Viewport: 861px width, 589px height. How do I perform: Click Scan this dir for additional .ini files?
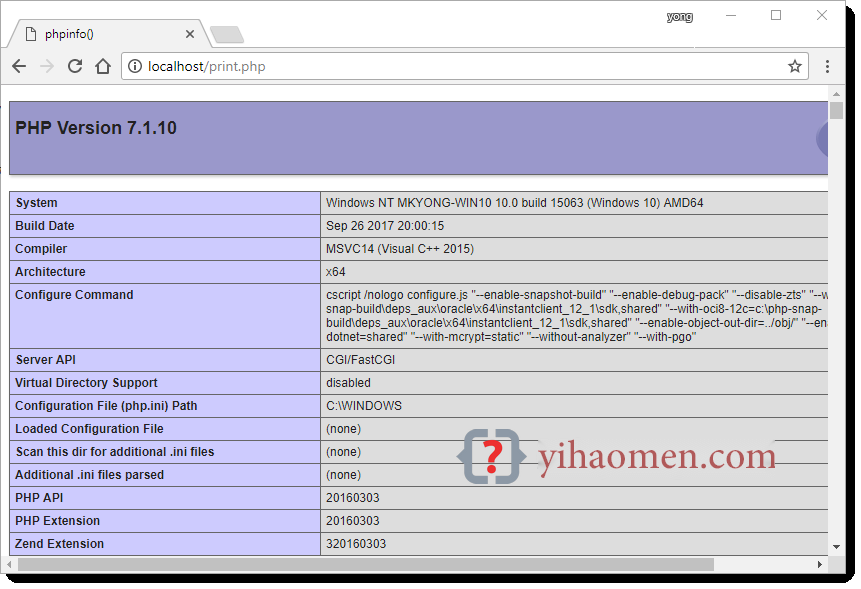pos(115,452)
